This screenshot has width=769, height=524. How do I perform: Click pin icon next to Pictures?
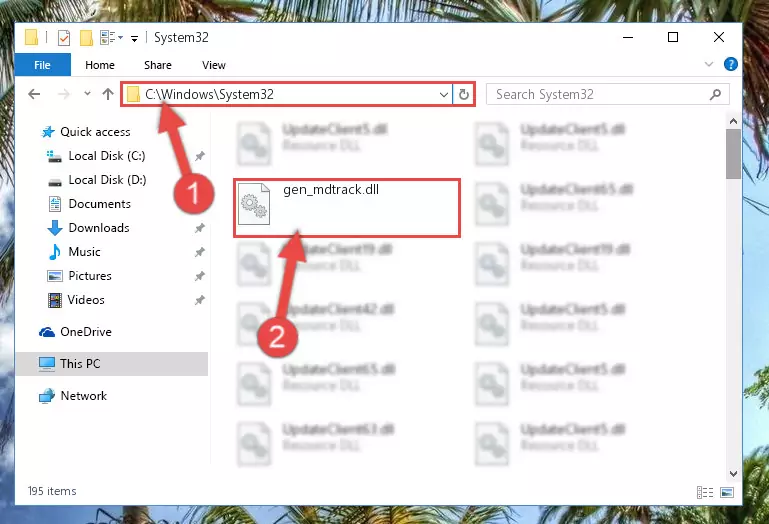pos(200,276)
